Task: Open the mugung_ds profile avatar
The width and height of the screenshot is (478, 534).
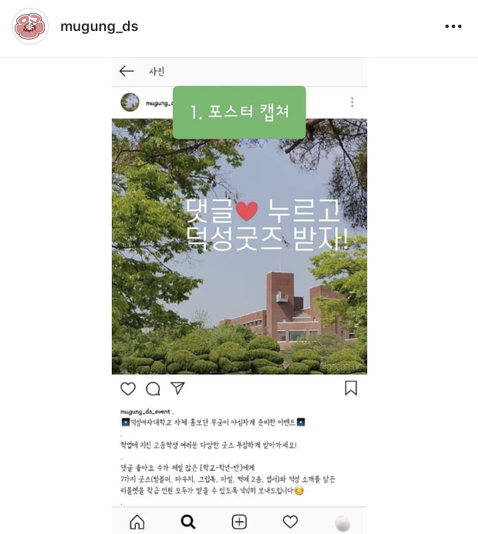Action: click(30, 27)
